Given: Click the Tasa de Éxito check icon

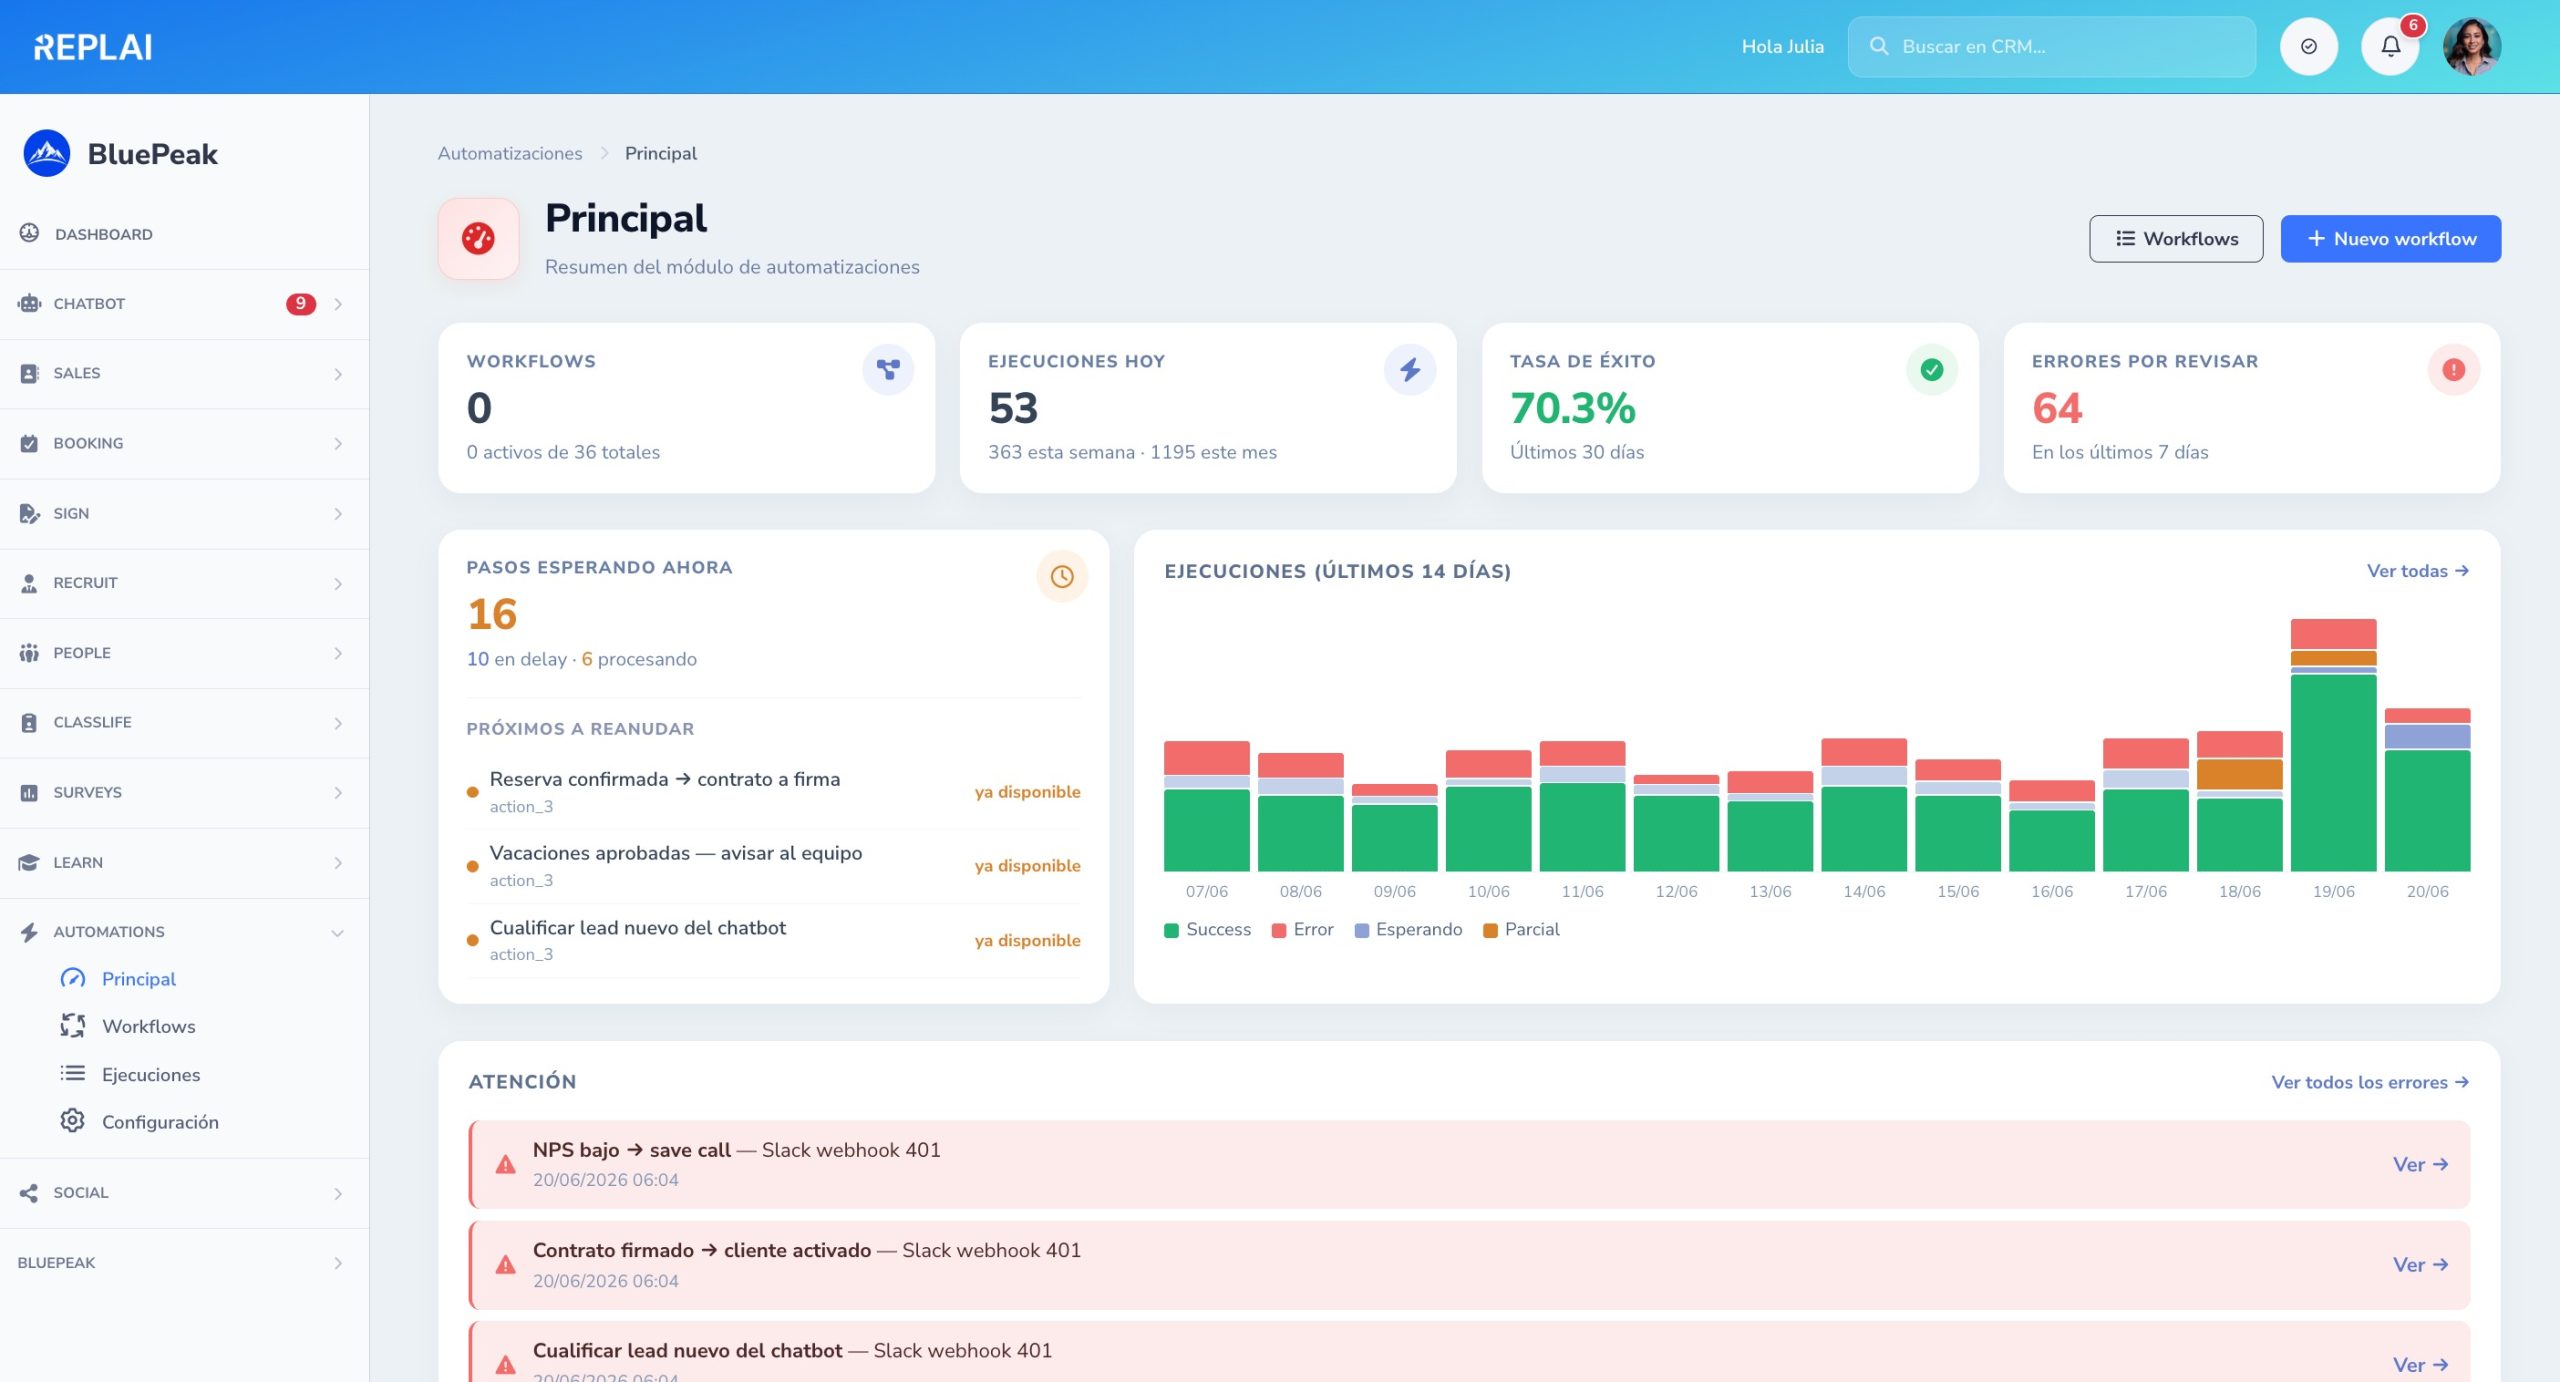Looking at the screenshot, I should (1931, 370).
